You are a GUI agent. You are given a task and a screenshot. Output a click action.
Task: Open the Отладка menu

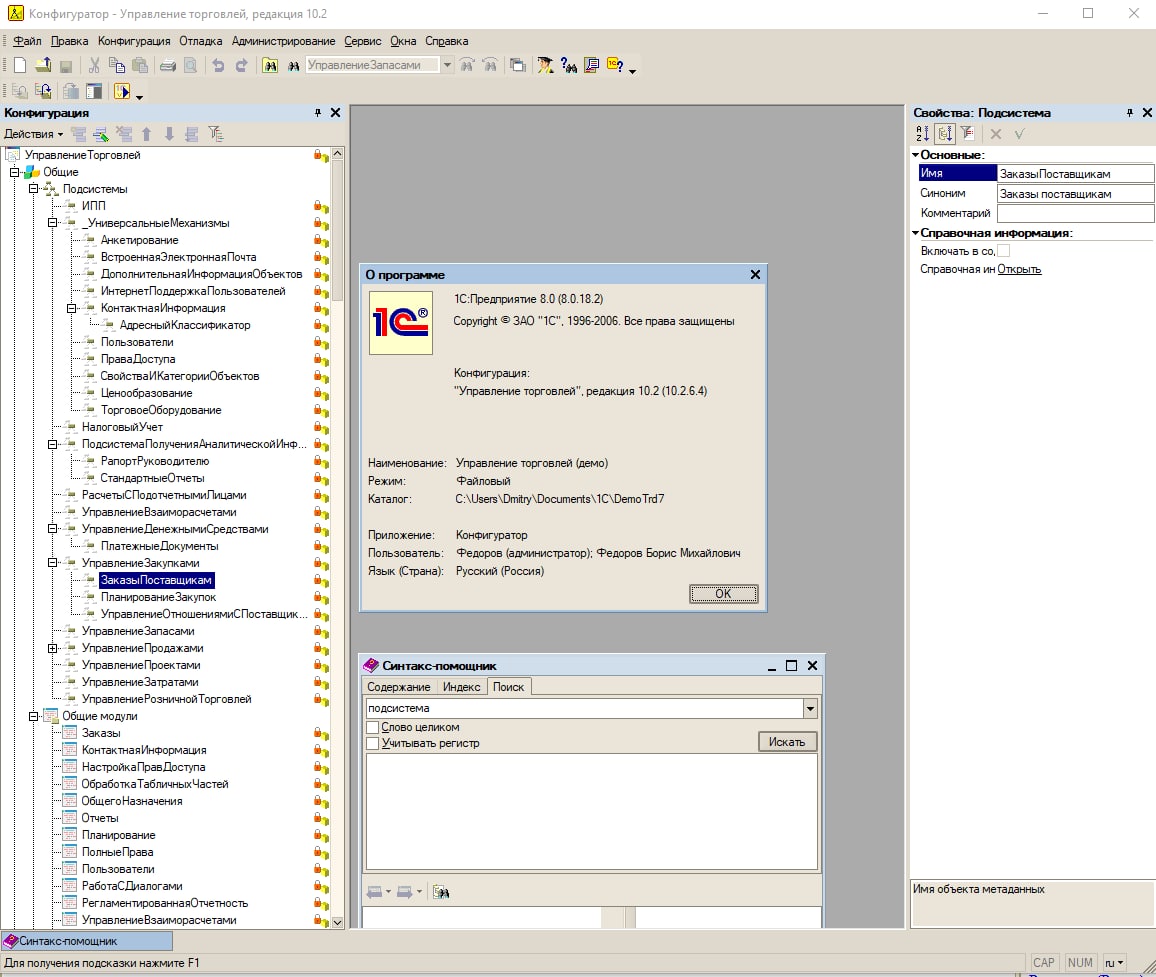[x=201, y=41]
